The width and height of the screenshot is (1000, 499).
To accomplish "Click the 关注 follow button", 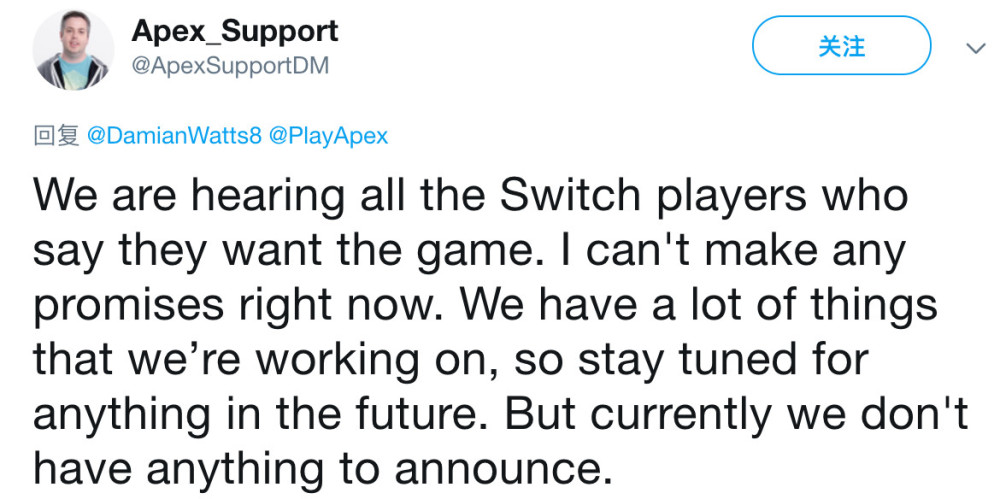I will 842,47.
